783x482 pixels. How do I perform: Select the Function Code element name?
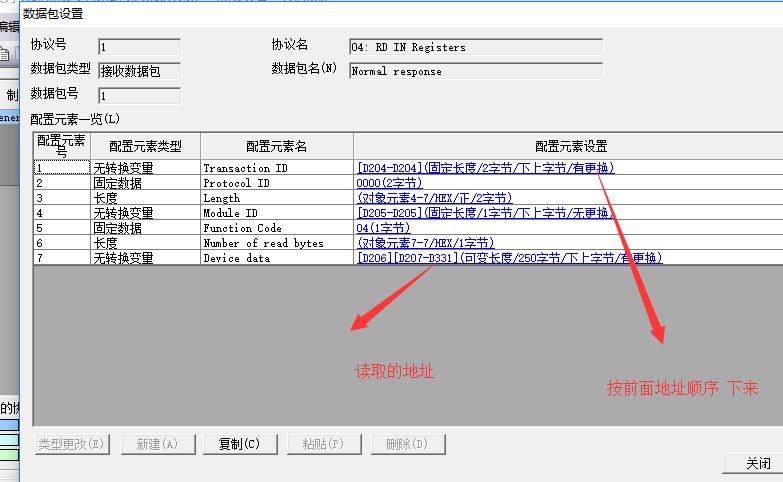(277, 228)
